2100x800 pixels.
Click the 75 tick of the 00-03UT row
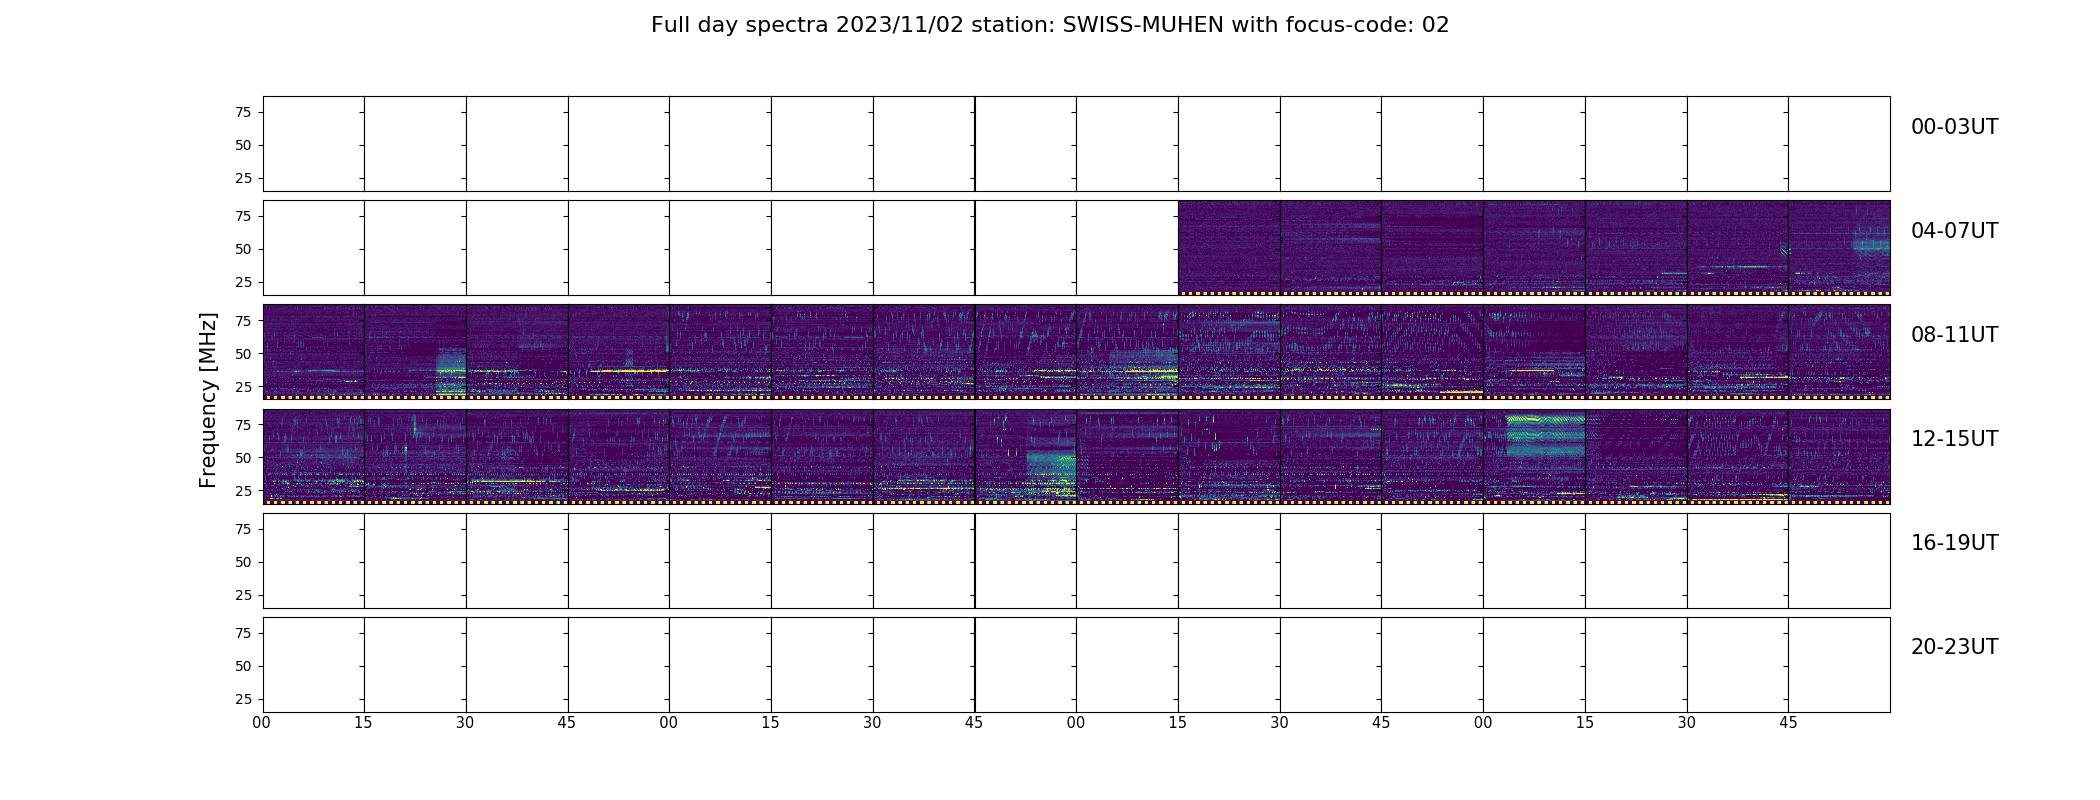click(x=243, y=112)
